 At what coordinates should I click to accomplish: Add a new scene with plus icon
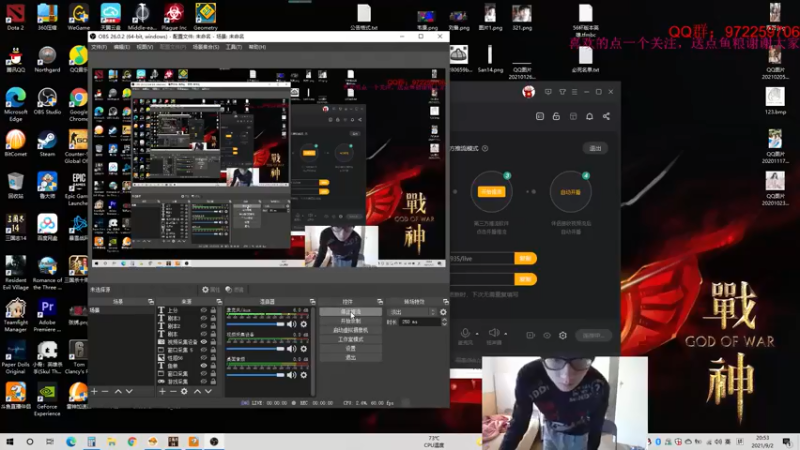click(94, 391)
